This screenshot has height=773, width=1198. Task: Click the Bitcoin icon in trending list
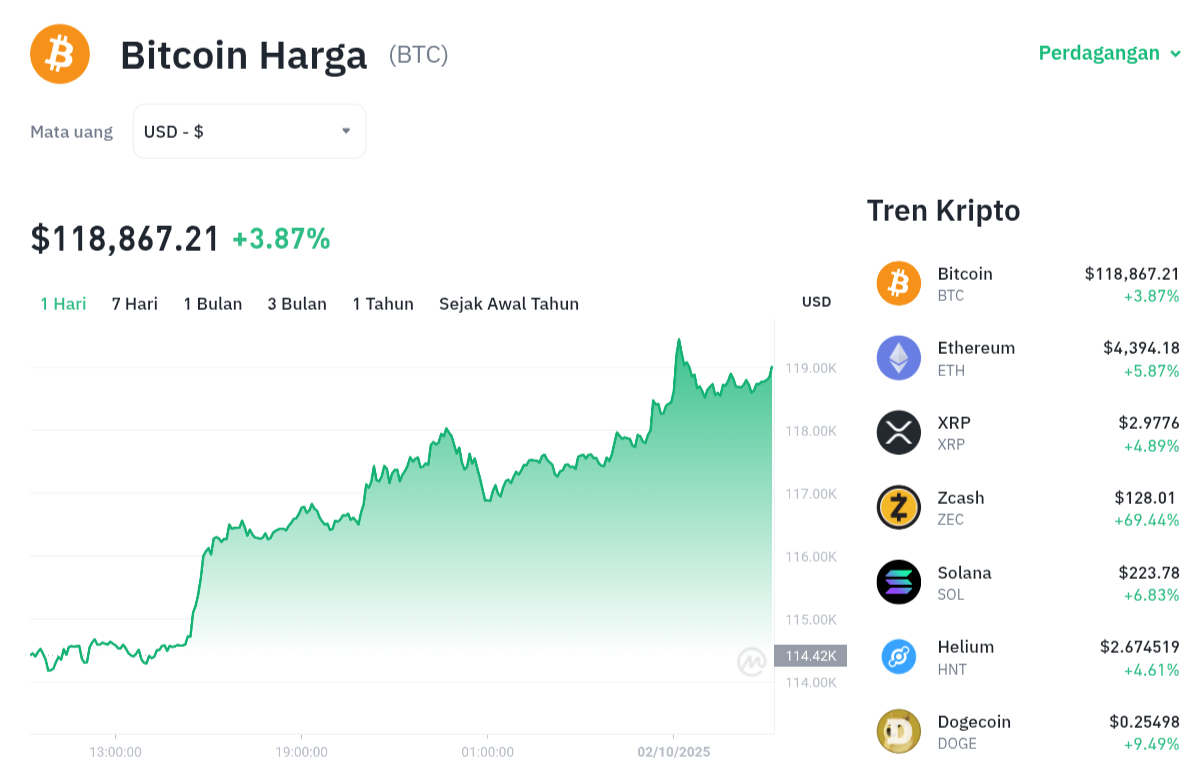(898, 283)
